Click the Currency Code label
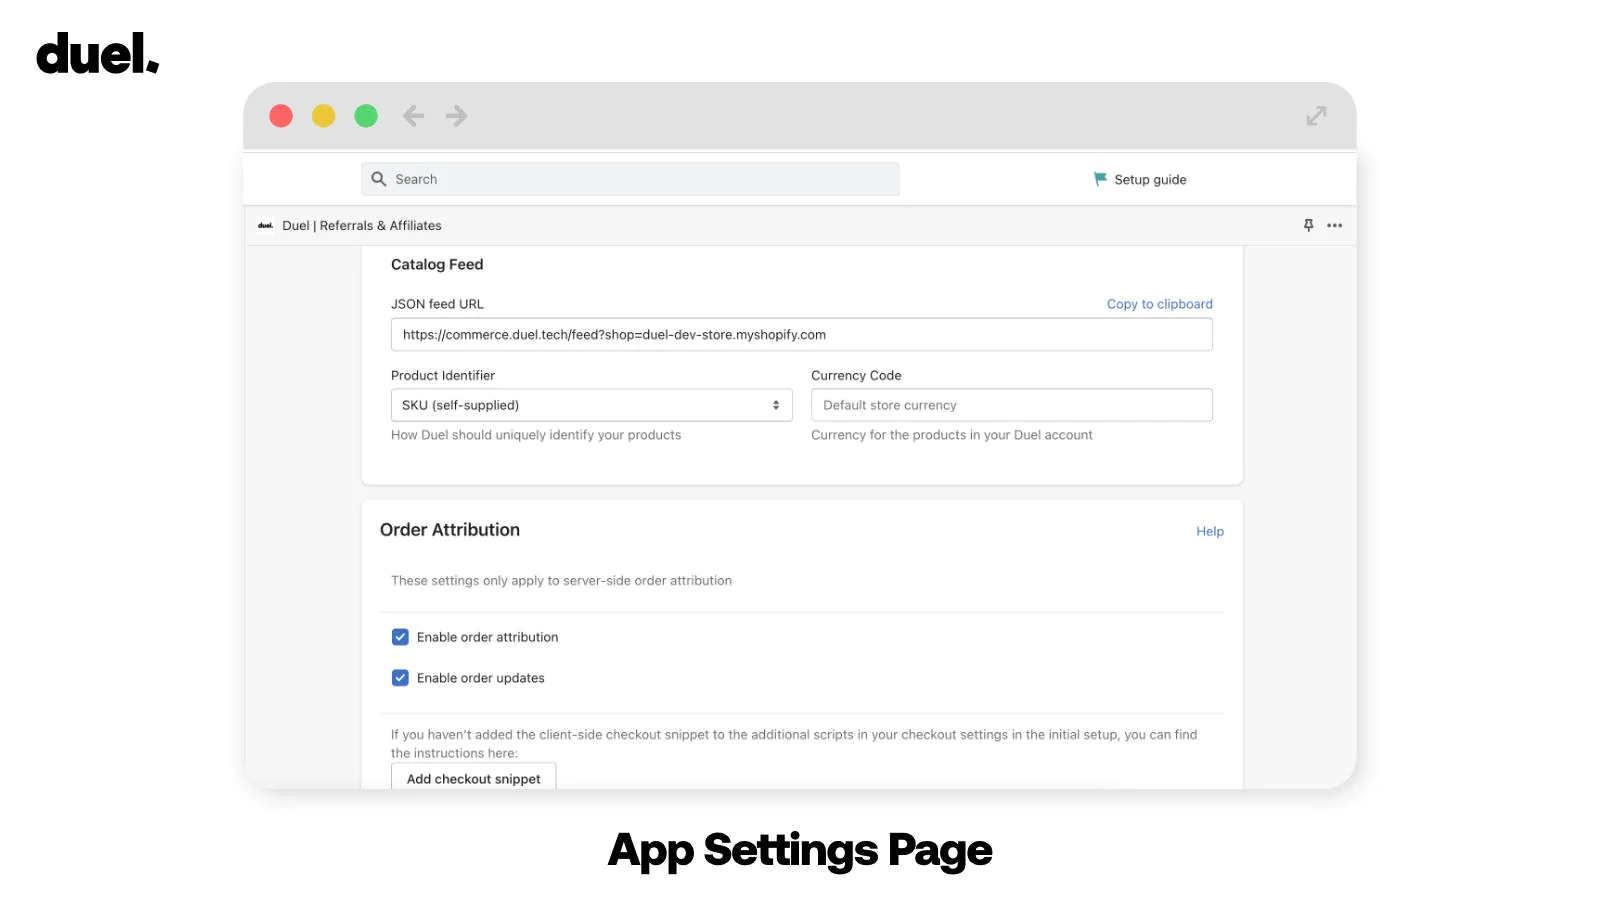The image size is (1600, 900). 856,376
